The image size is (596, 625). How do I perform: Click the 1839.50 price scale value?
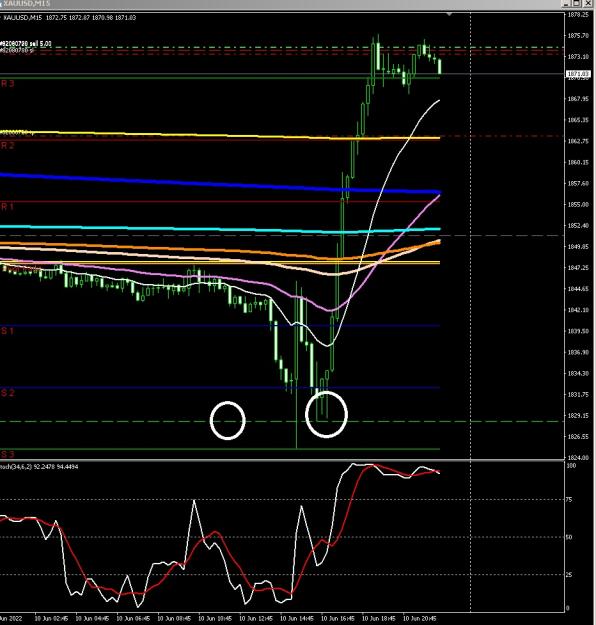[x=578, y=331]
